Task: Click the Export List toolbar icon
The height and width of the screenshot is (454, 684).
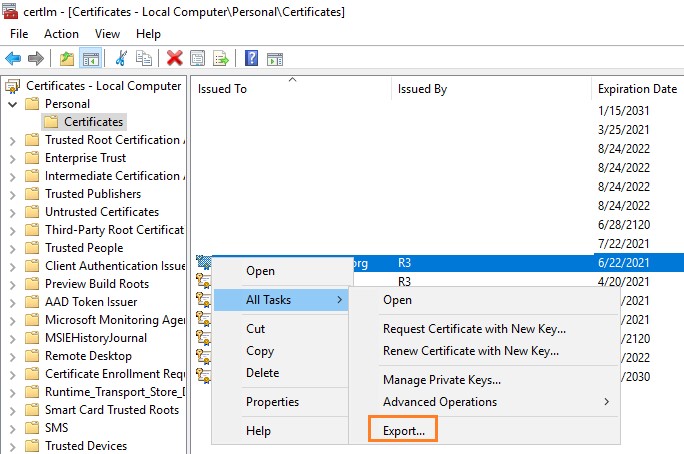Action: click(221, 58)
